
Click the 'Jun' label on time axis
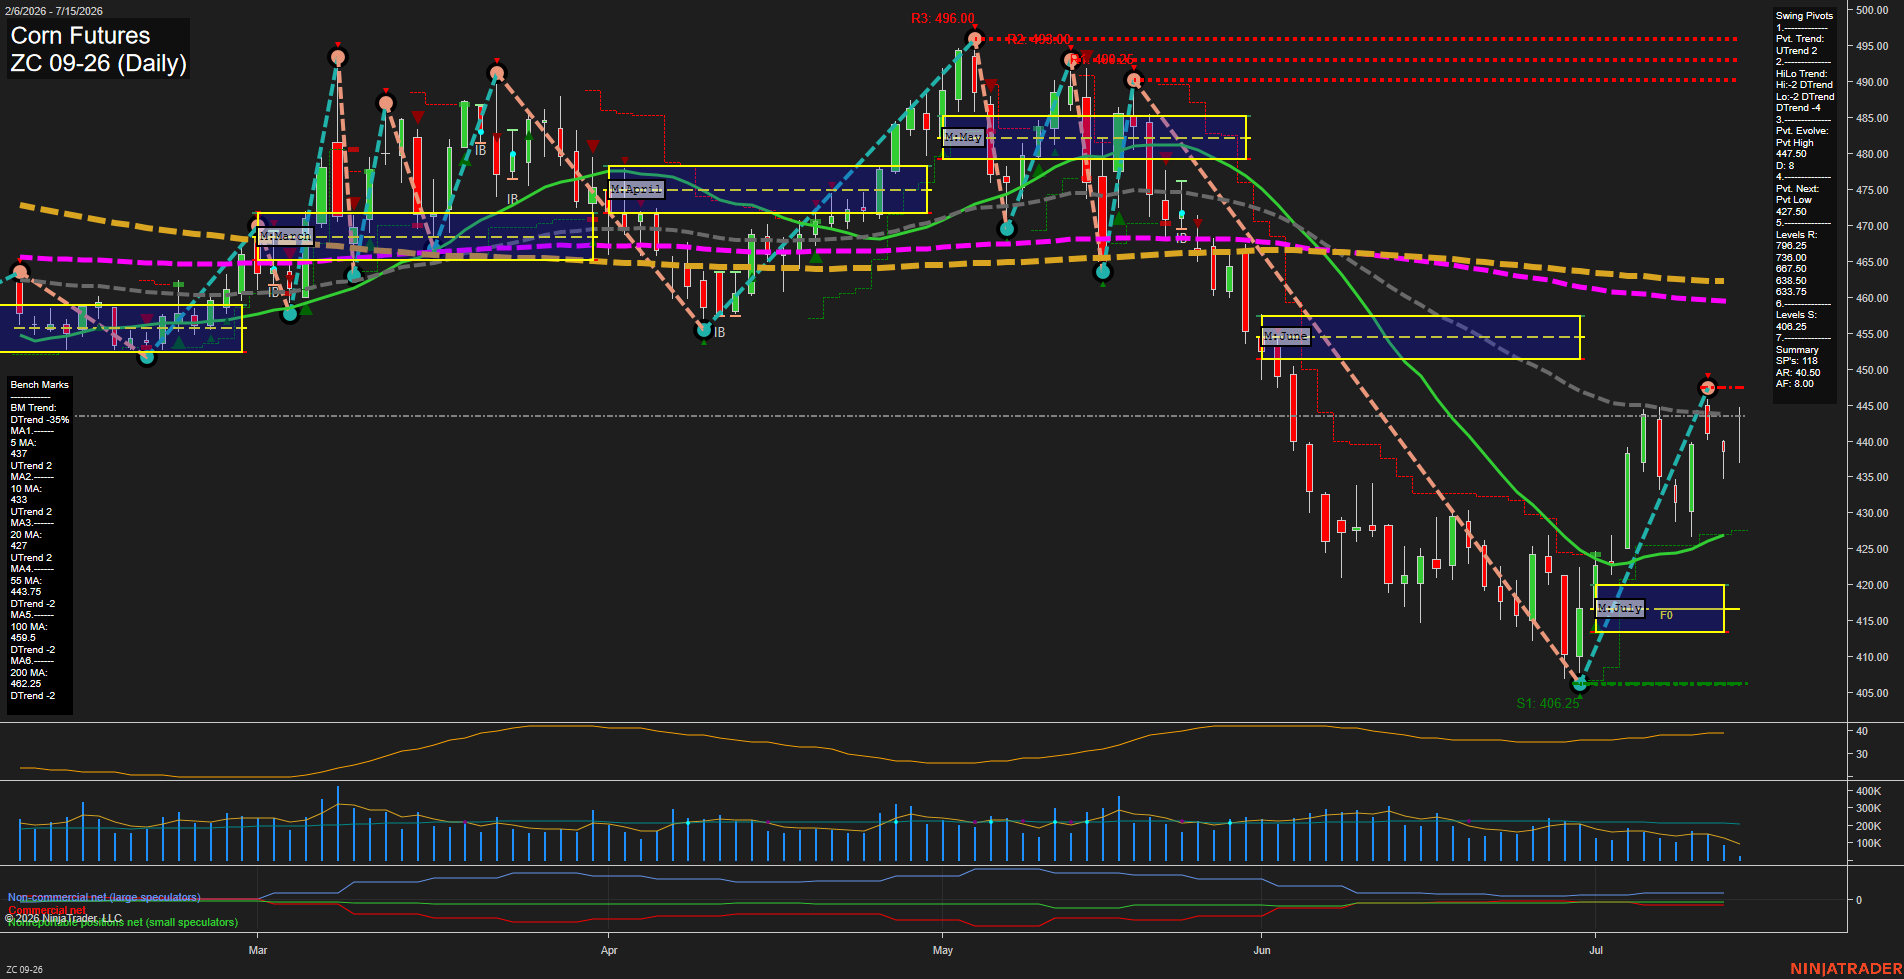click(x=1262, y=950)
